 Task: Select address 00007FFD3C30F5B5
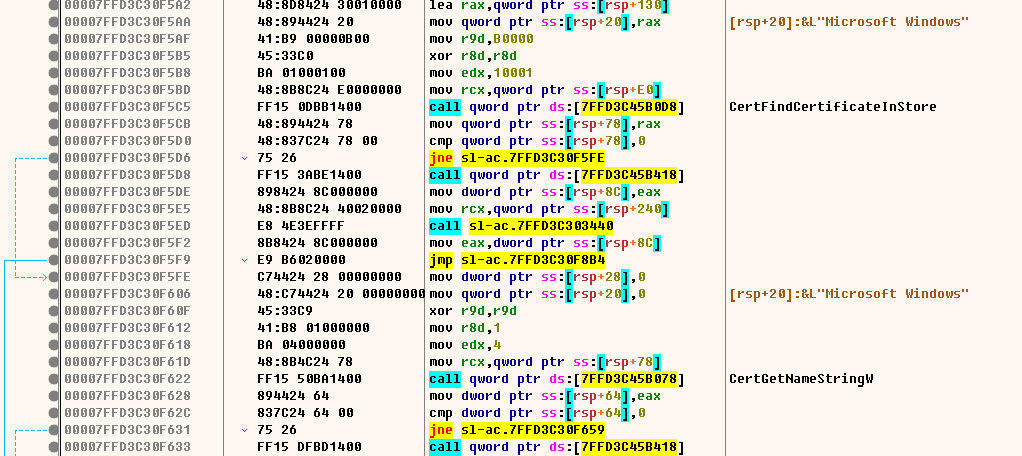click(x=127, y=55)
